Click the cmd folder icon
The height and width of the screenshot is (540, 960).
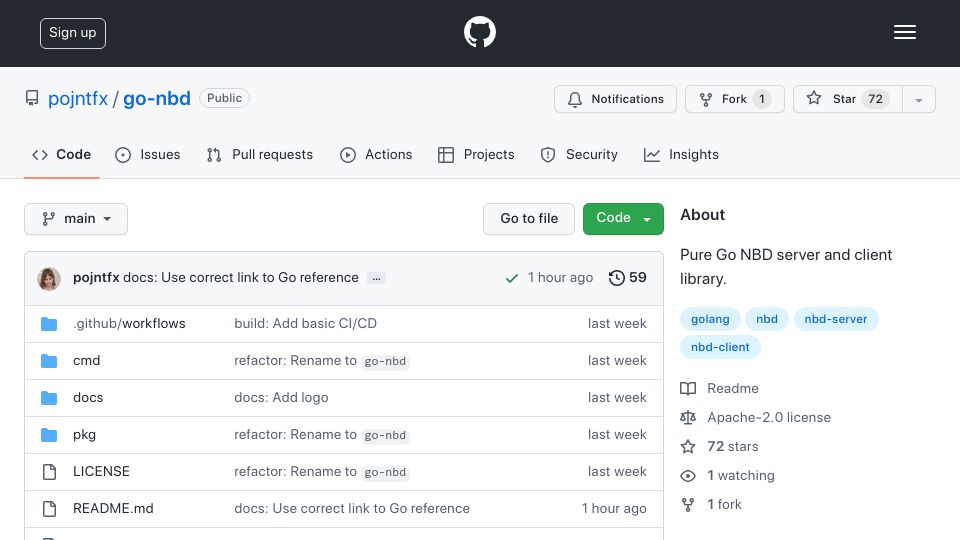coord(49,361)
